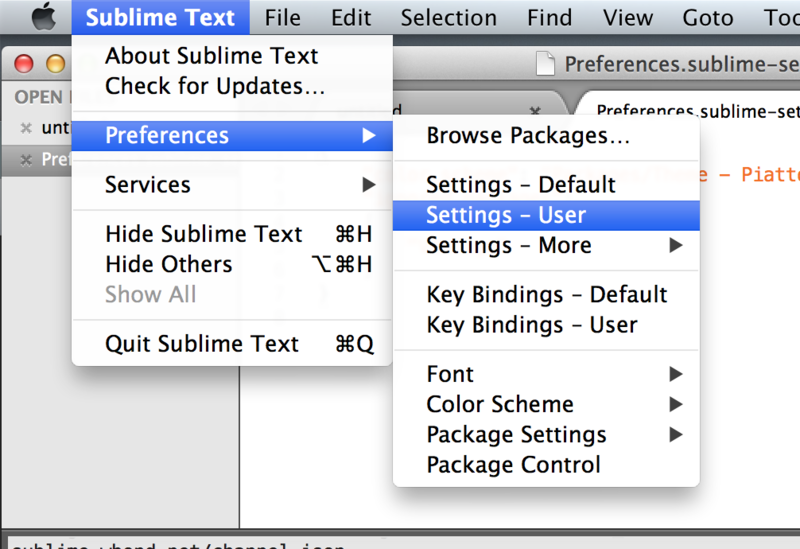Open the Apple menu icon
This screenshot has width=800, height=549.
point(44,17)
